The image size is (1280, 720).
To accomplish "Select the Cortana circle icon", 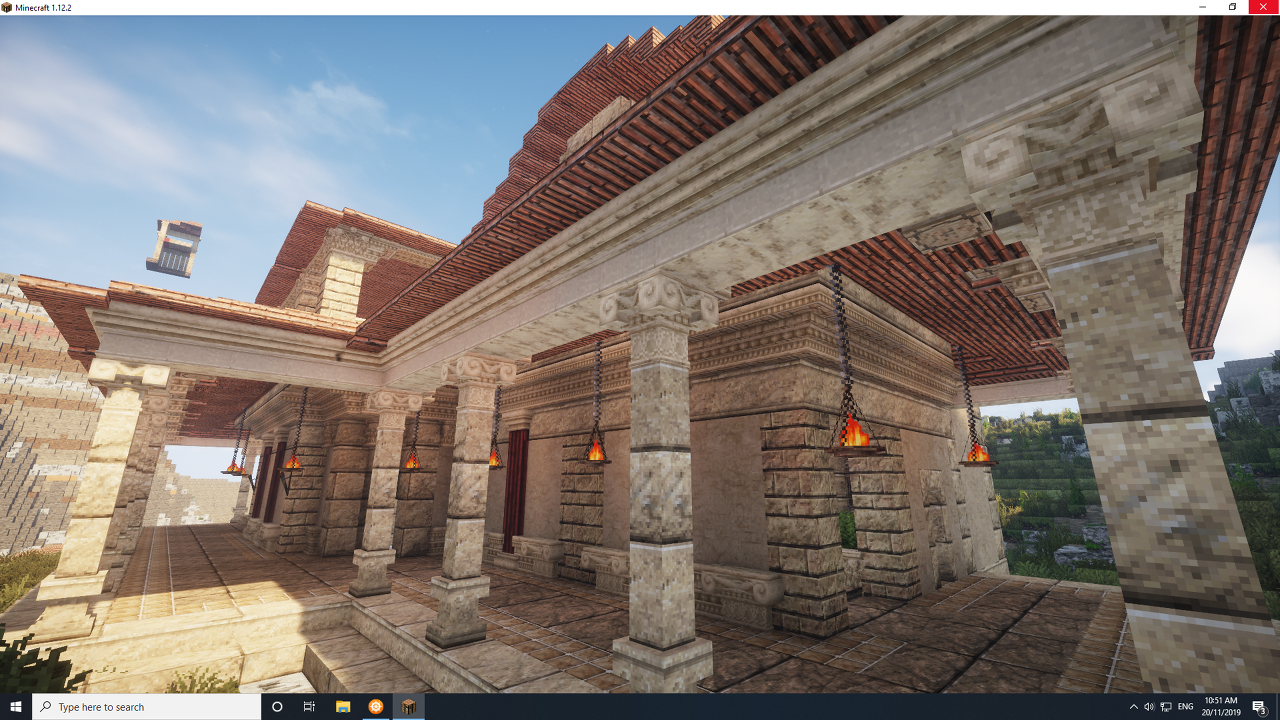I will coord(276,707).
